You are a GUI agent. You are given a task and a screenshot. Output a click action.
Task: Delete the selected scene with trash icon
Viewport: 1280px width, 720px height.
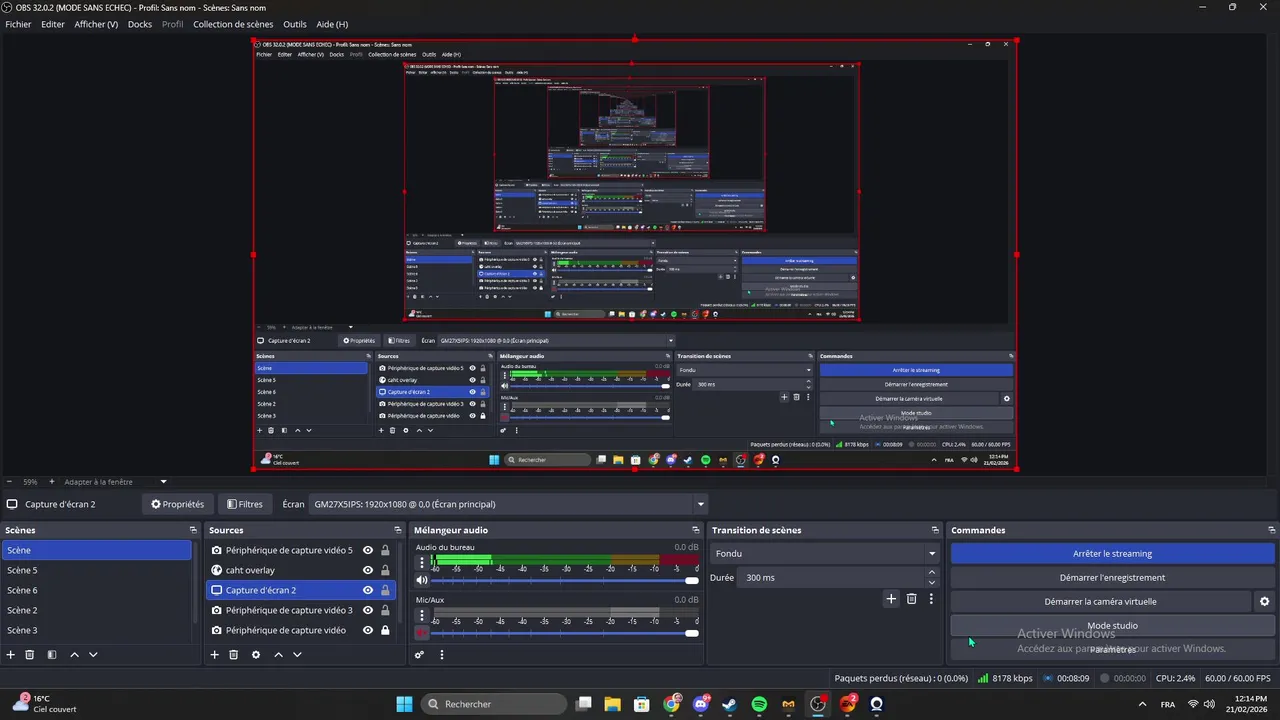30,655
